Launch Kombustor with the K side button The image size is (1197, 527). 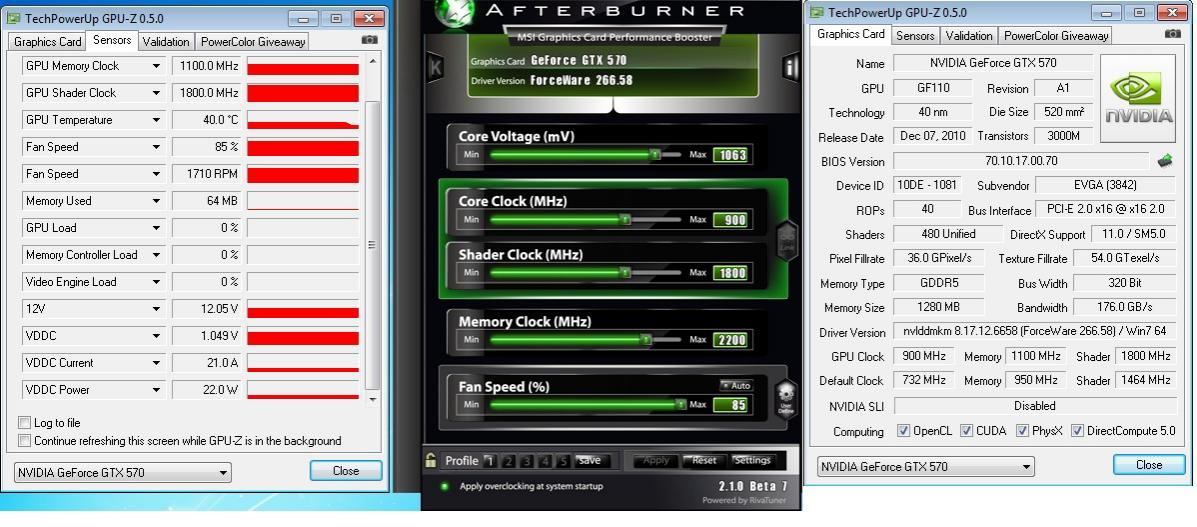pyautogui.click(x=436, y=66)
